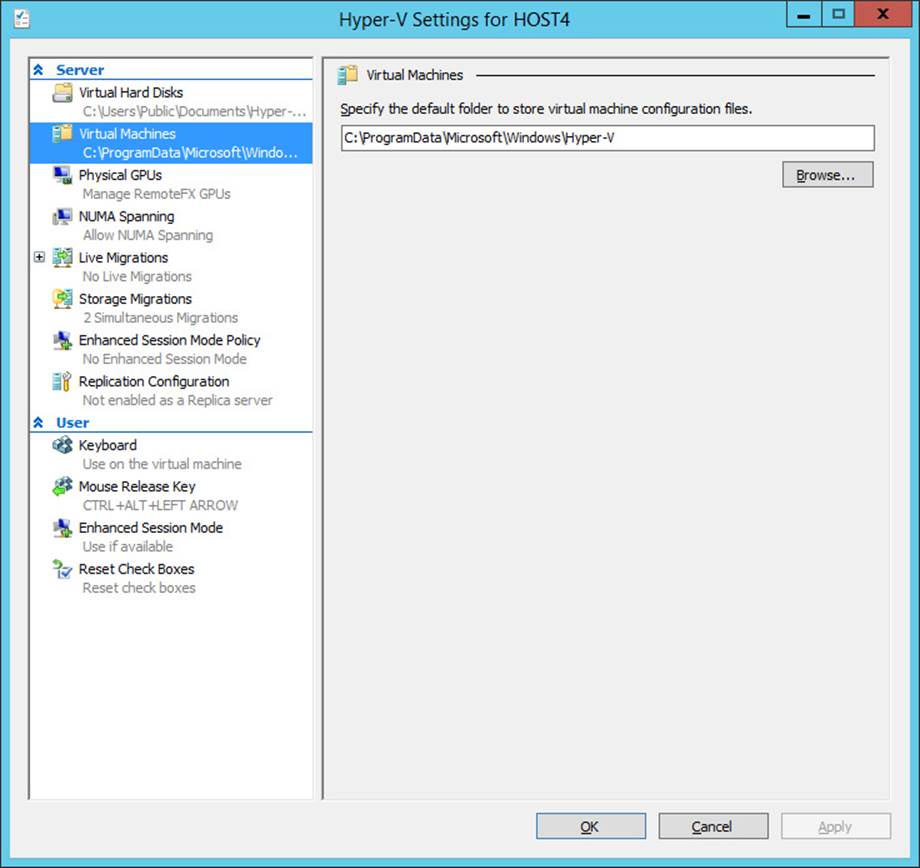Image resolution: width=920 pixels, height=868 pixels.
Task: Open Live Migrations settings
Action: [x=123, y=258]
